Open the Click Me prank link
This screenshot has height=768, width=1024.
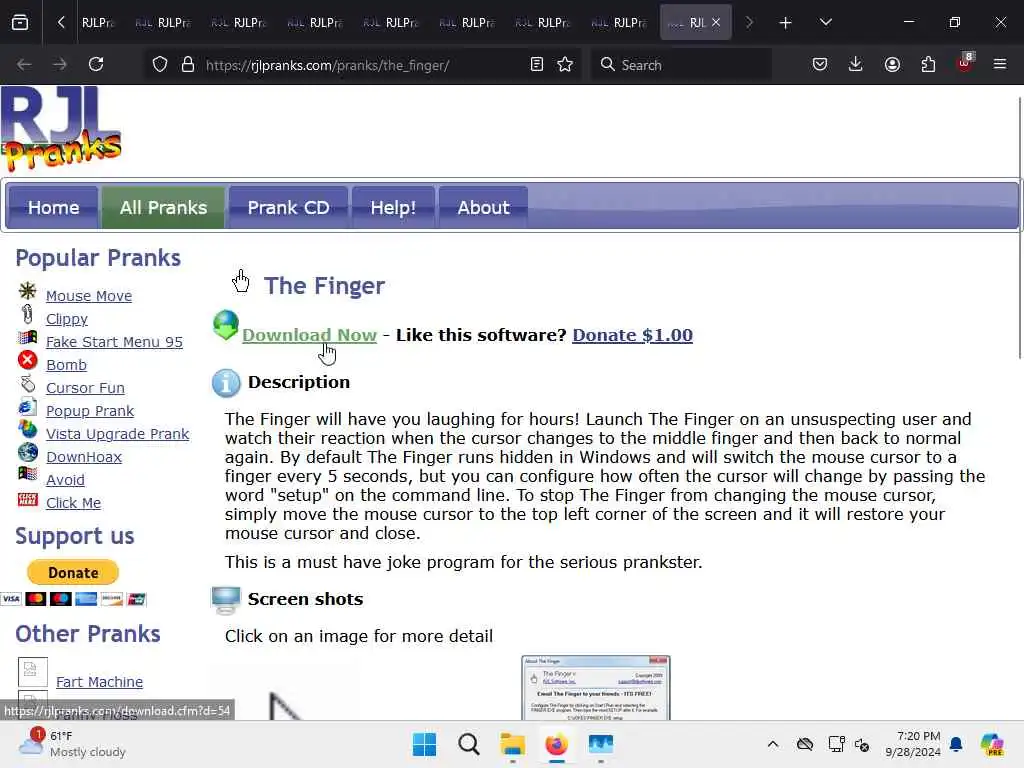click(73, 502)
